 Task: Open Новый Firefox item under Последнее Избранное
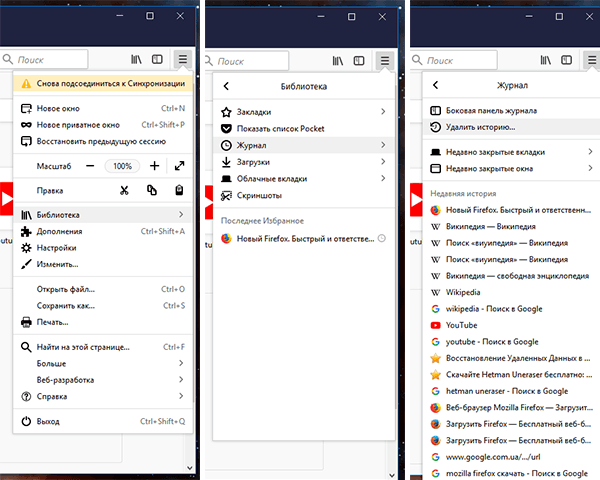coord(304,238)
